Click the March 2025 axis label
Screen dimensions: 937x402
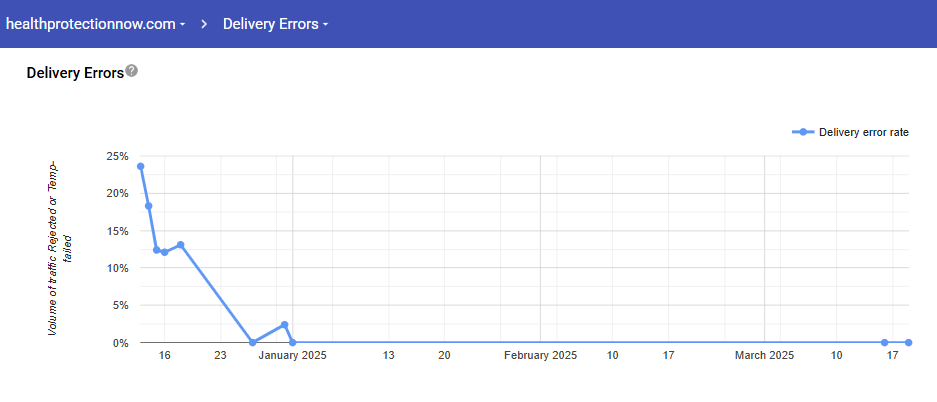[765, 355]
